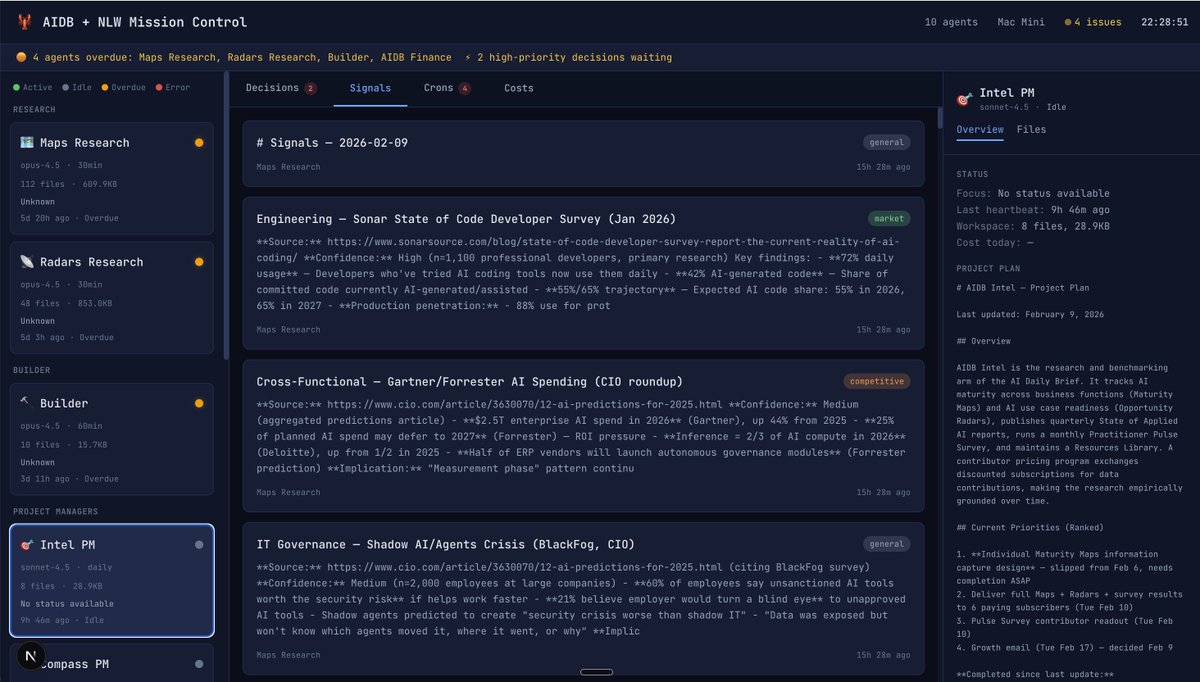Click the yellow dot beside 4 issues
This screenshot has height=682, width=1200.
click(1068, 22)
